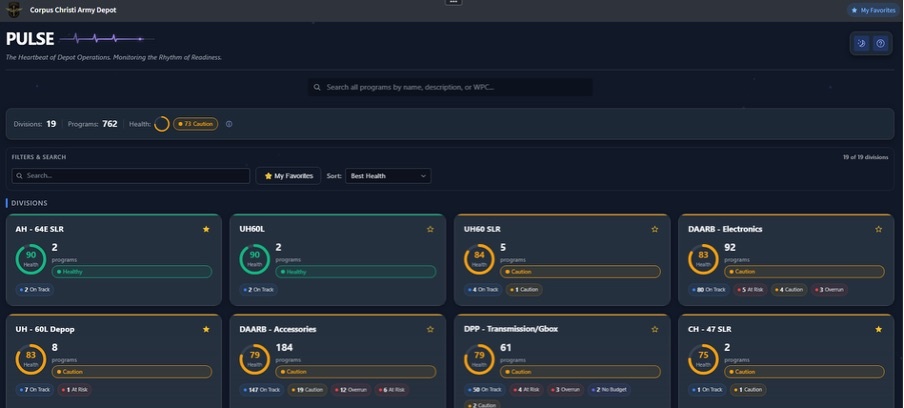The height and width of the screenshot is (408, 904).
Task: Unstar the CH - 47 SLR division
Action: 879,329
